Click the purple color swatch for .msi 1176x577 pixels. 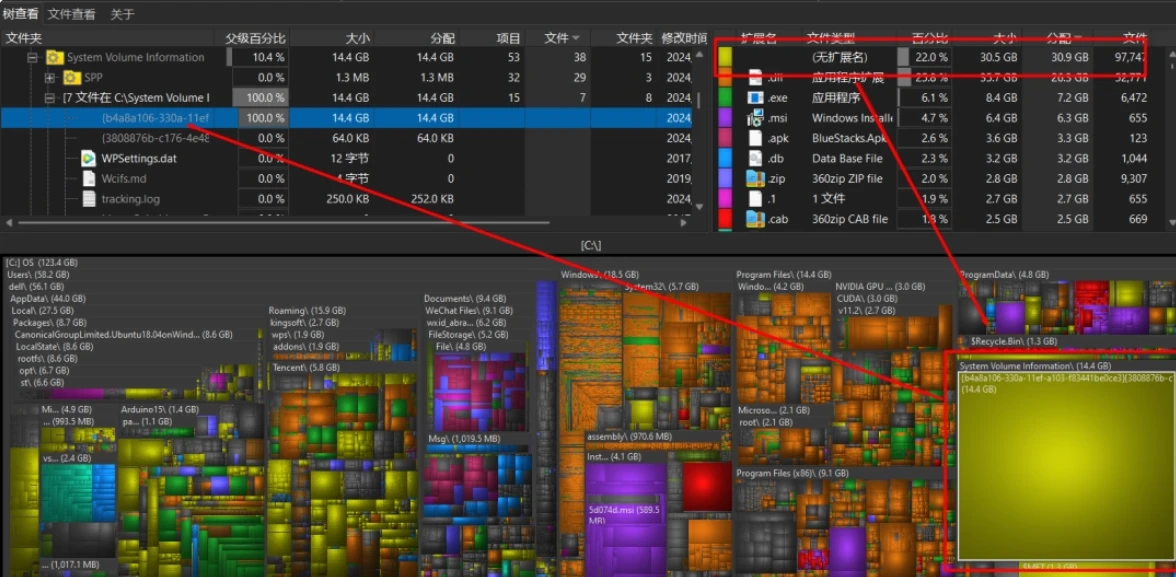click(x=726, y=118)
